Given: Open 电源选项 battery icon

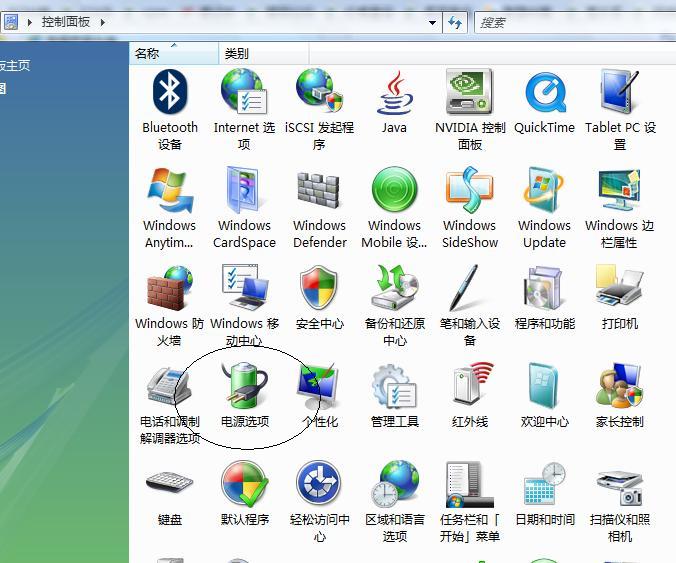Looking at the screenshot, I should click(x=244, y=386).
